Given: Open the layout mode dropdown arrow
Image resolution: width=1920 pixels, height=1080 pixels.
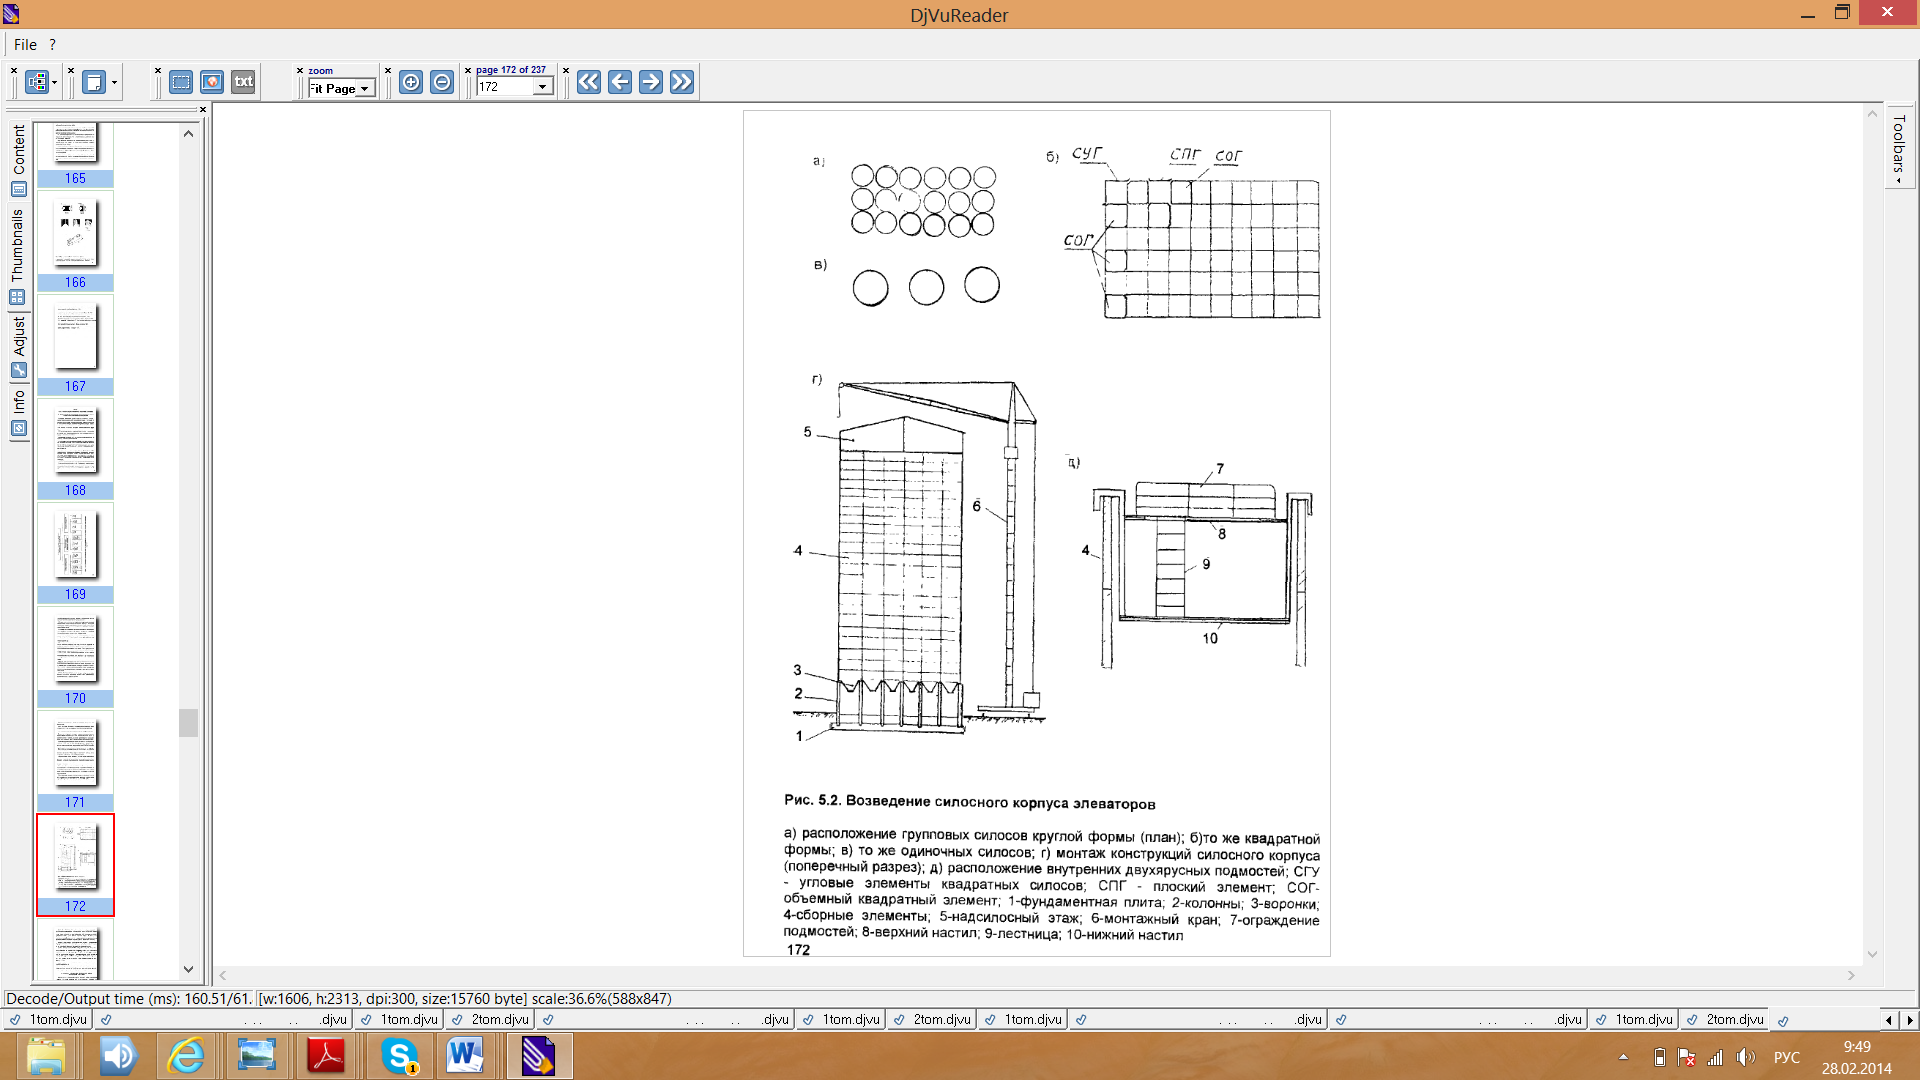Looking at the screenshot, I should point(54,83).
